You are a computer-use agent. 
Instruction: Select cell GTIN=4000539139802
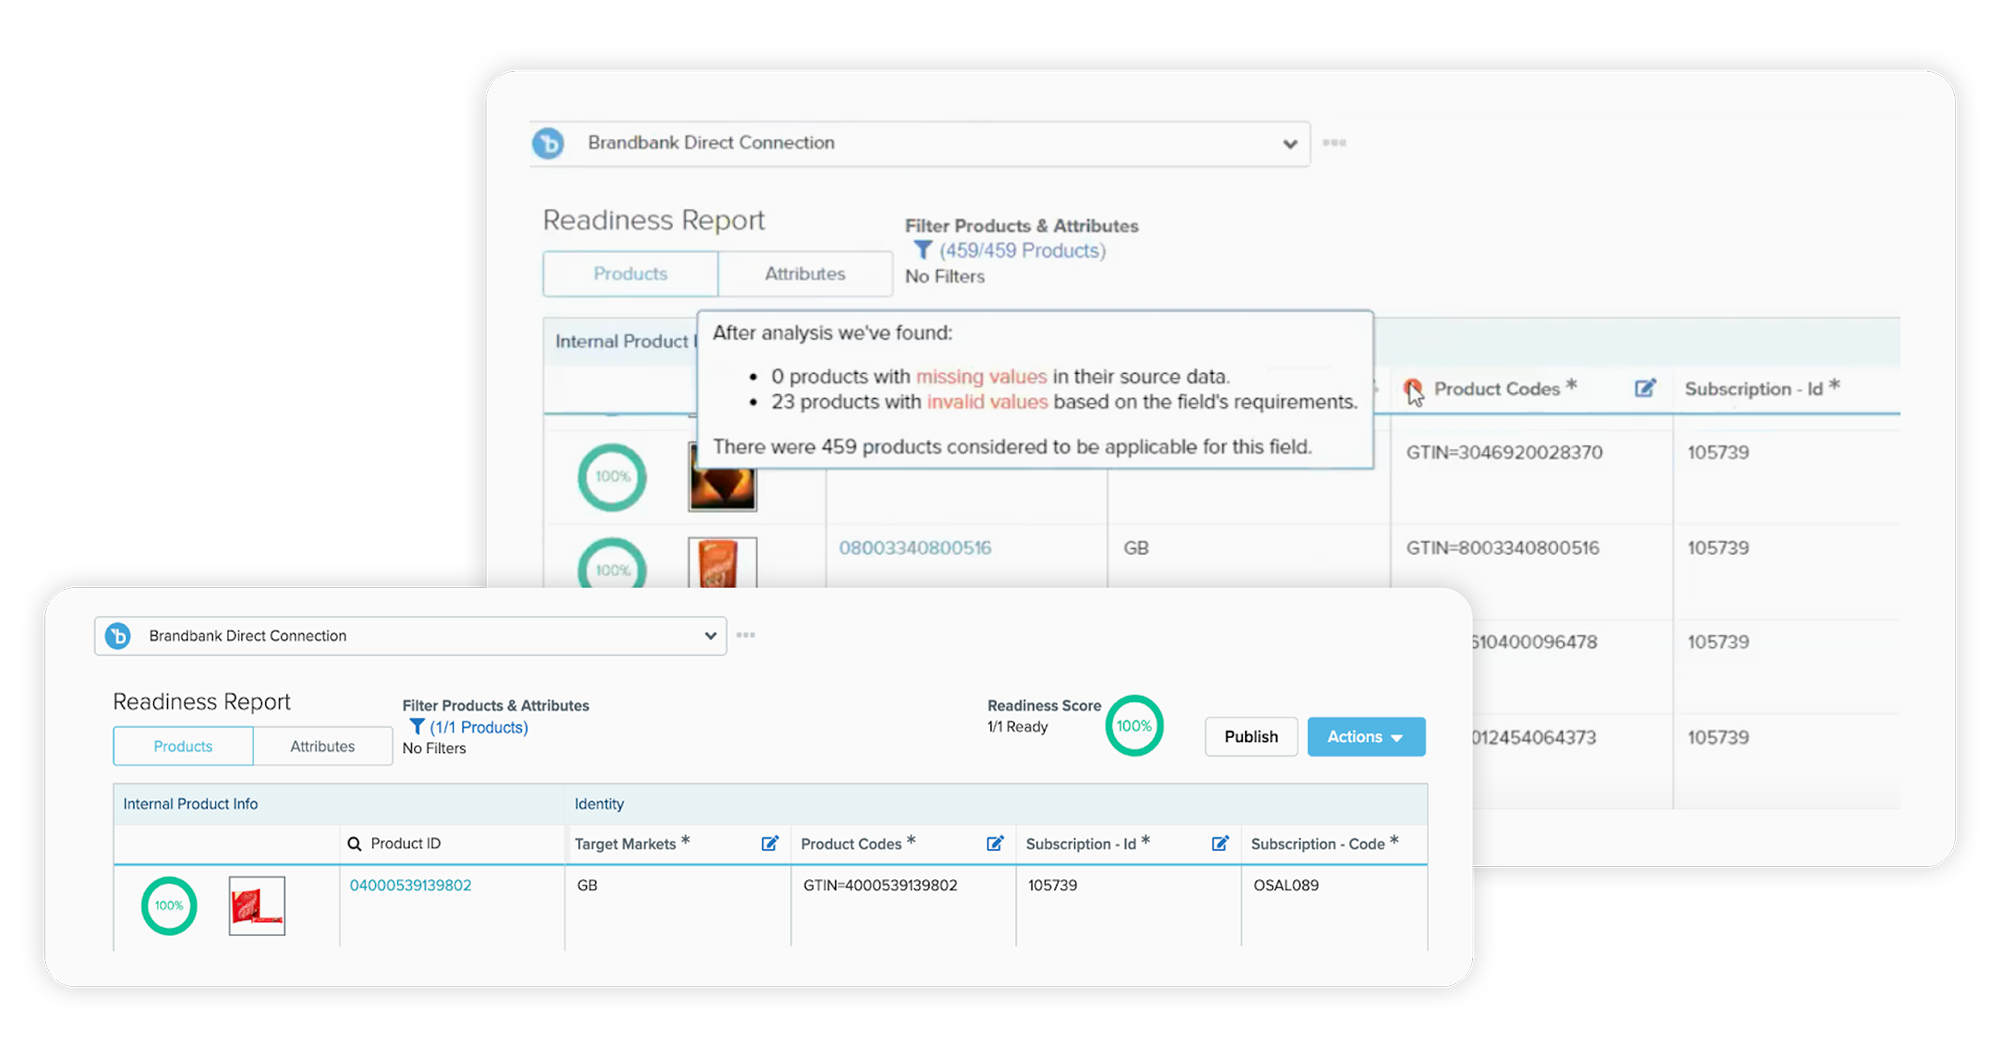[x=880, y=885]
